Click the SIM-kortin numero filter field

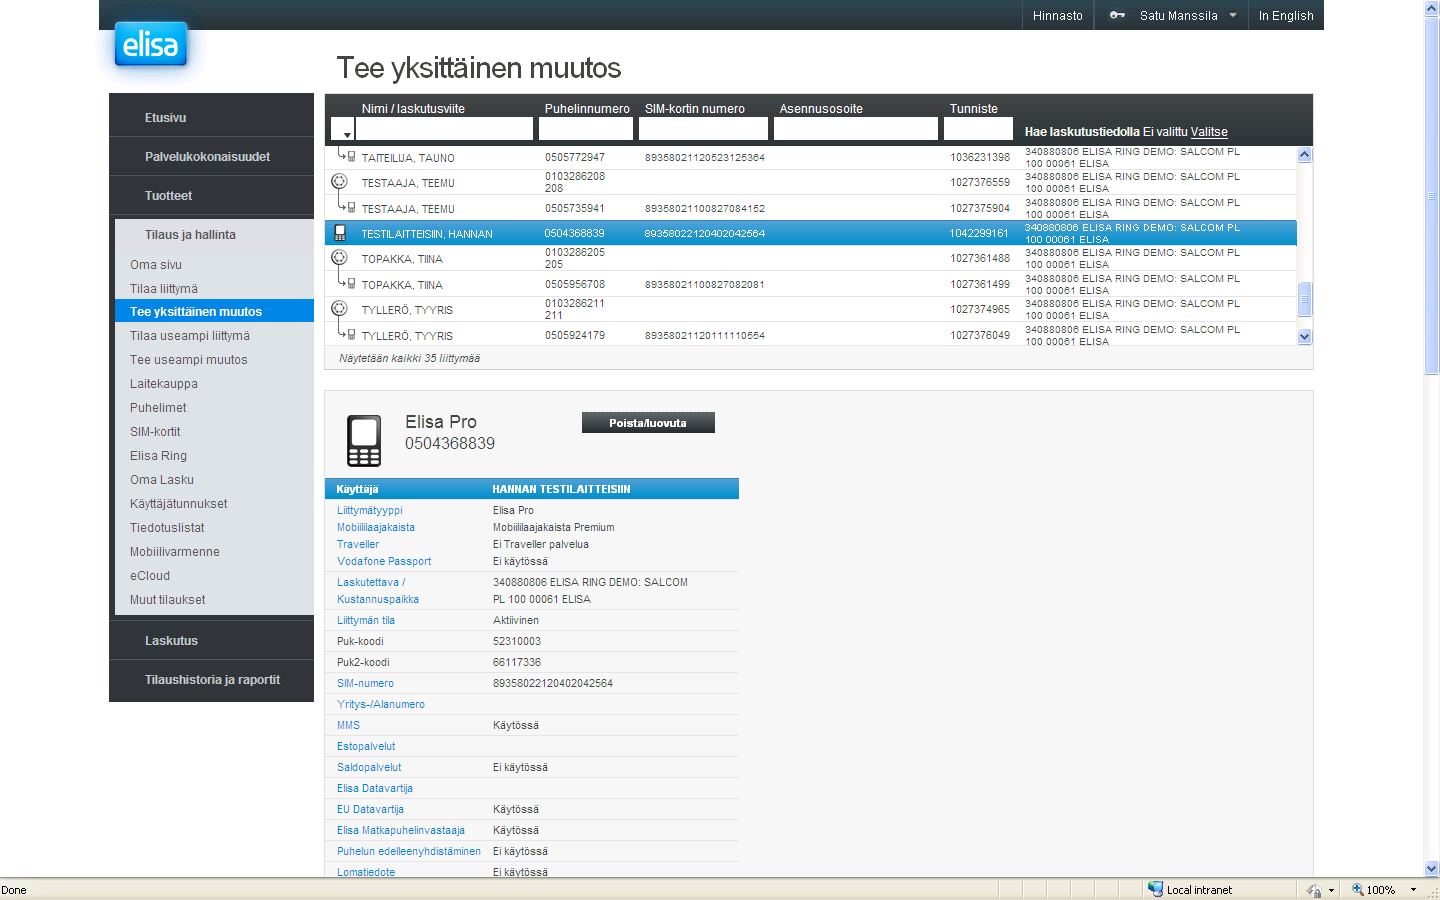[x=703, y=129]
